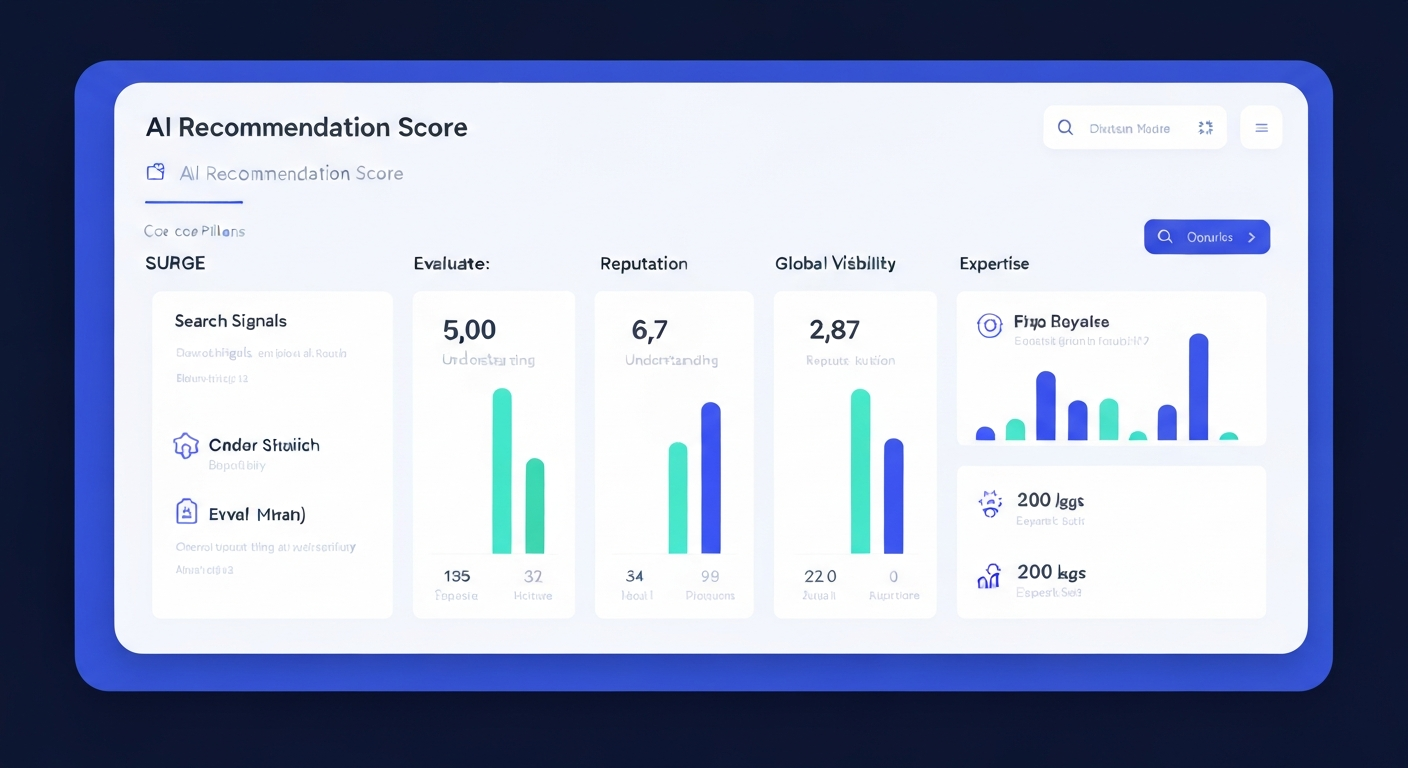Click the 32 value under Evaluate chart
The height and width of the screenshot is (768, 1408).
point(533,576)
